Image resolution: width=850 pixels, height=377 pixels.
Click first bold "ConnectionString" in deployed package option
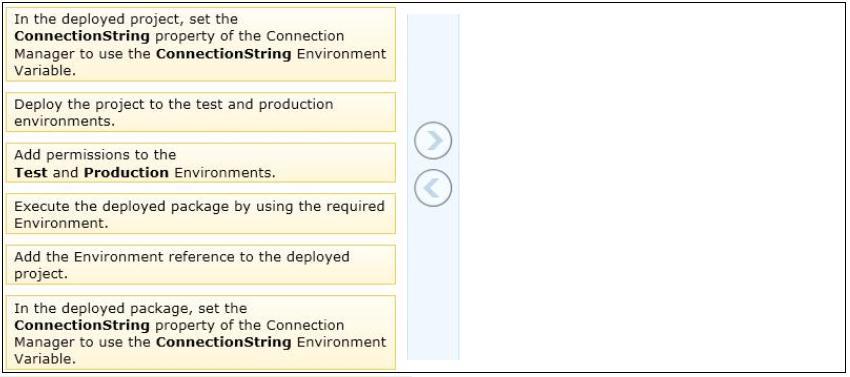pos(82,325)
